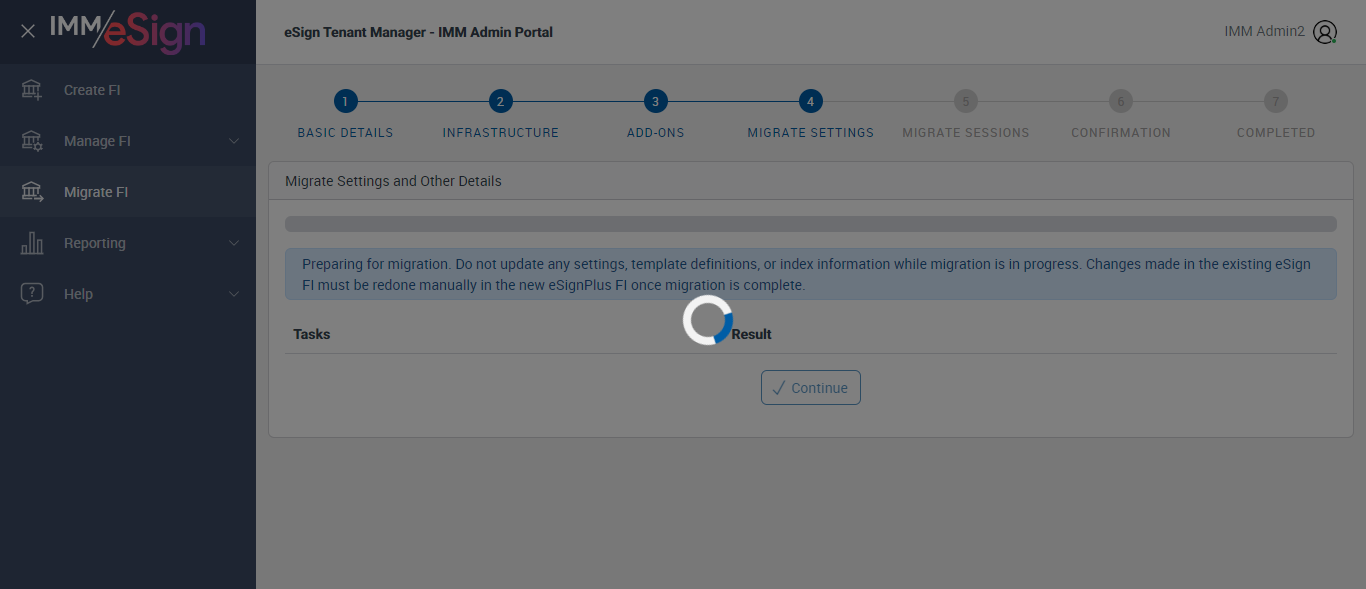The width and height of the screenshot is (1366, 589).
Task: Expand the Reporting chevron
Action: point(234,243)
